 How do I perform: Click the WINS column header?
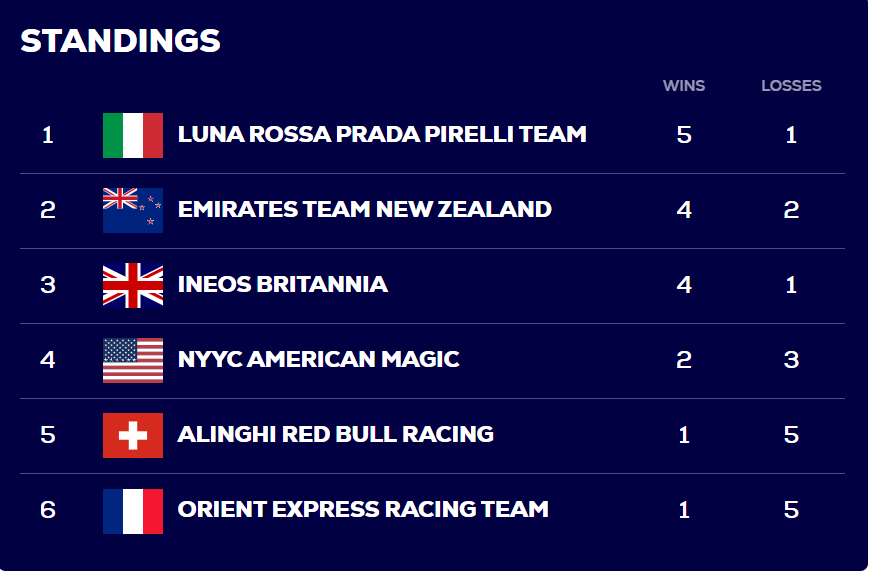[x=684, y=85]
